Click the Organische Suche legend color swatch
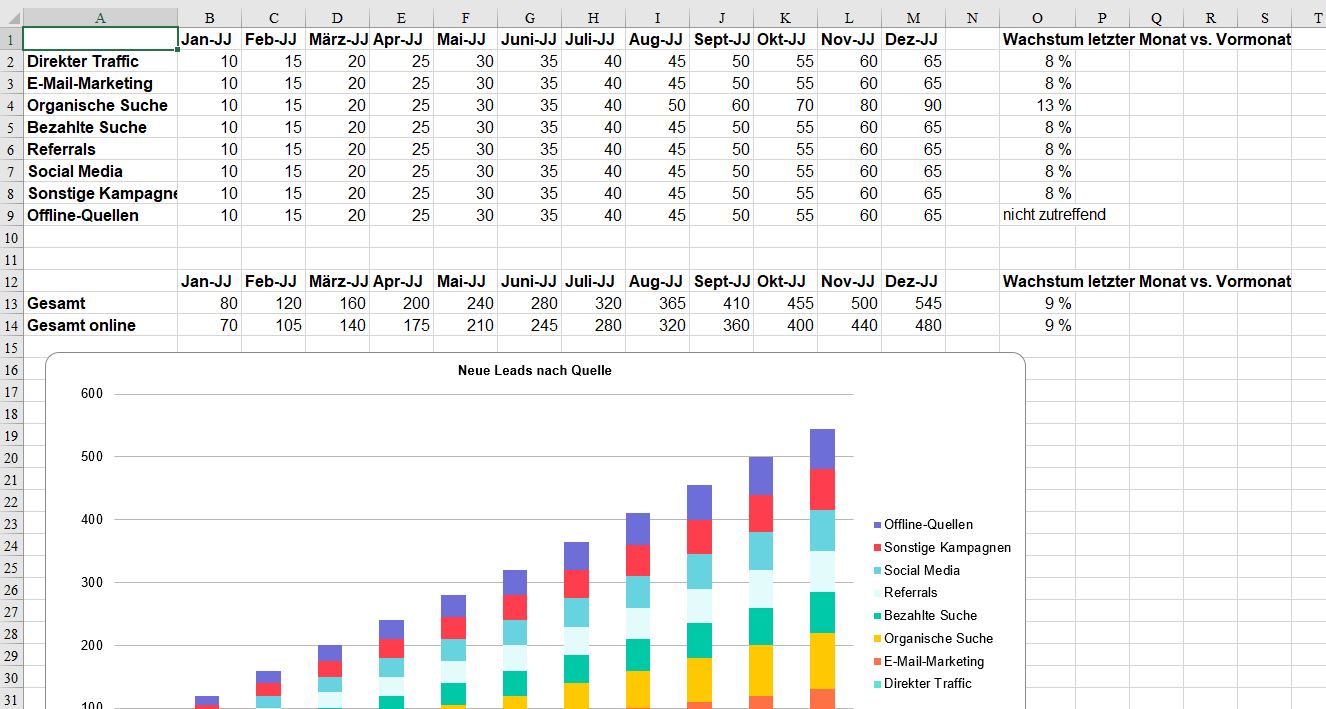 click(877, 639)
